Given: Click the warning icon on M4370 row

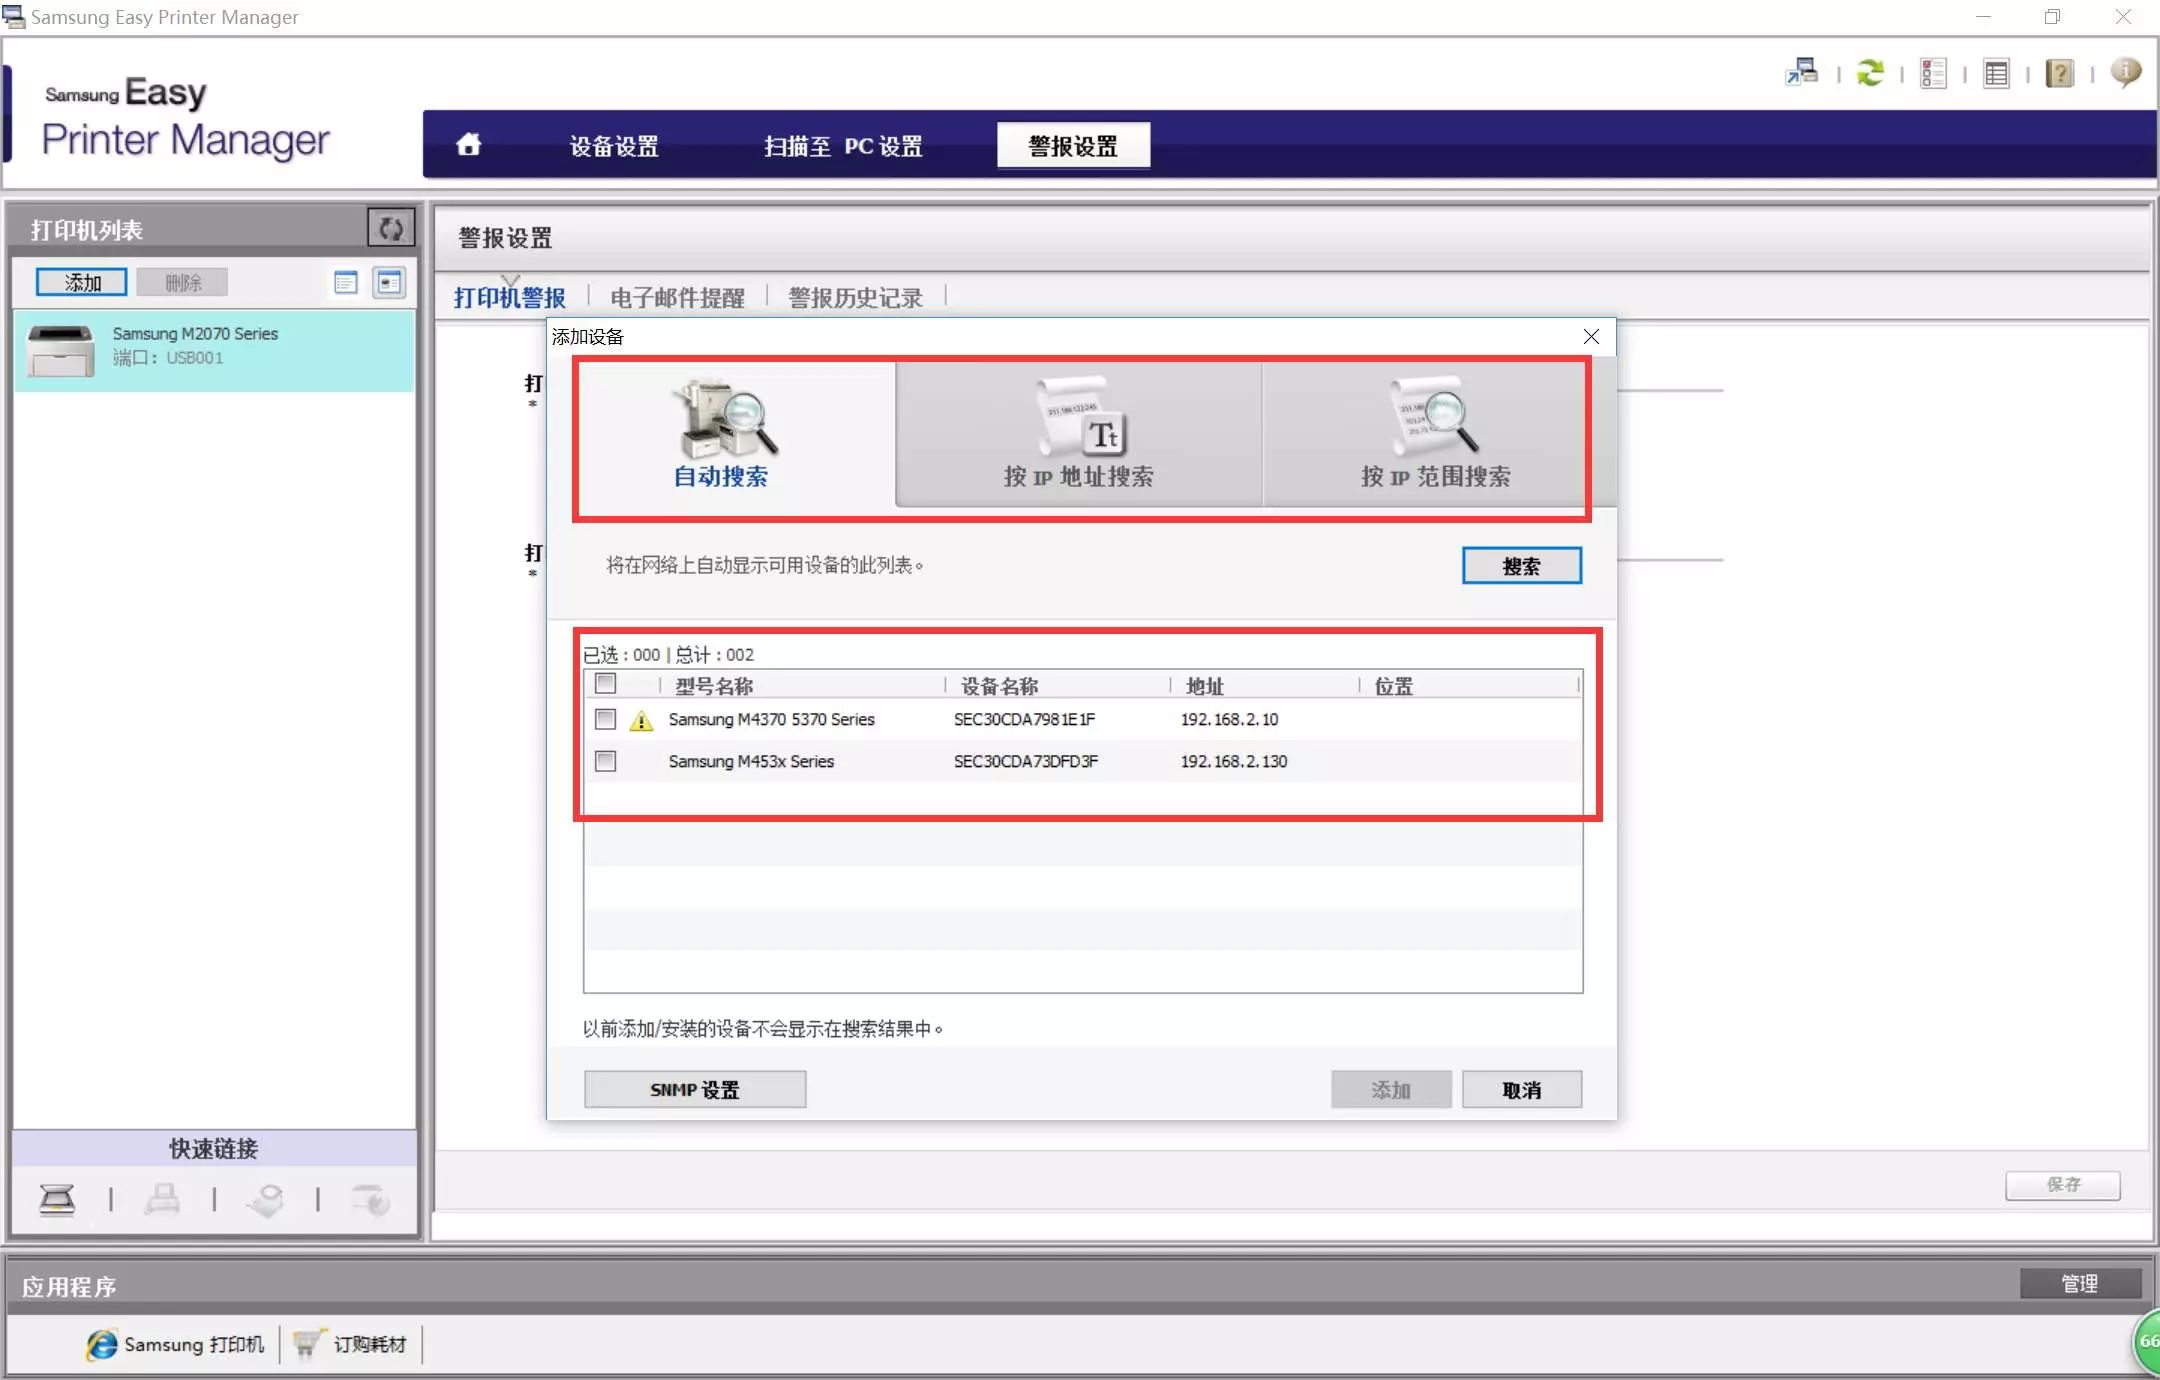Looking at the screenshot, I should click(x=641, y=720).
